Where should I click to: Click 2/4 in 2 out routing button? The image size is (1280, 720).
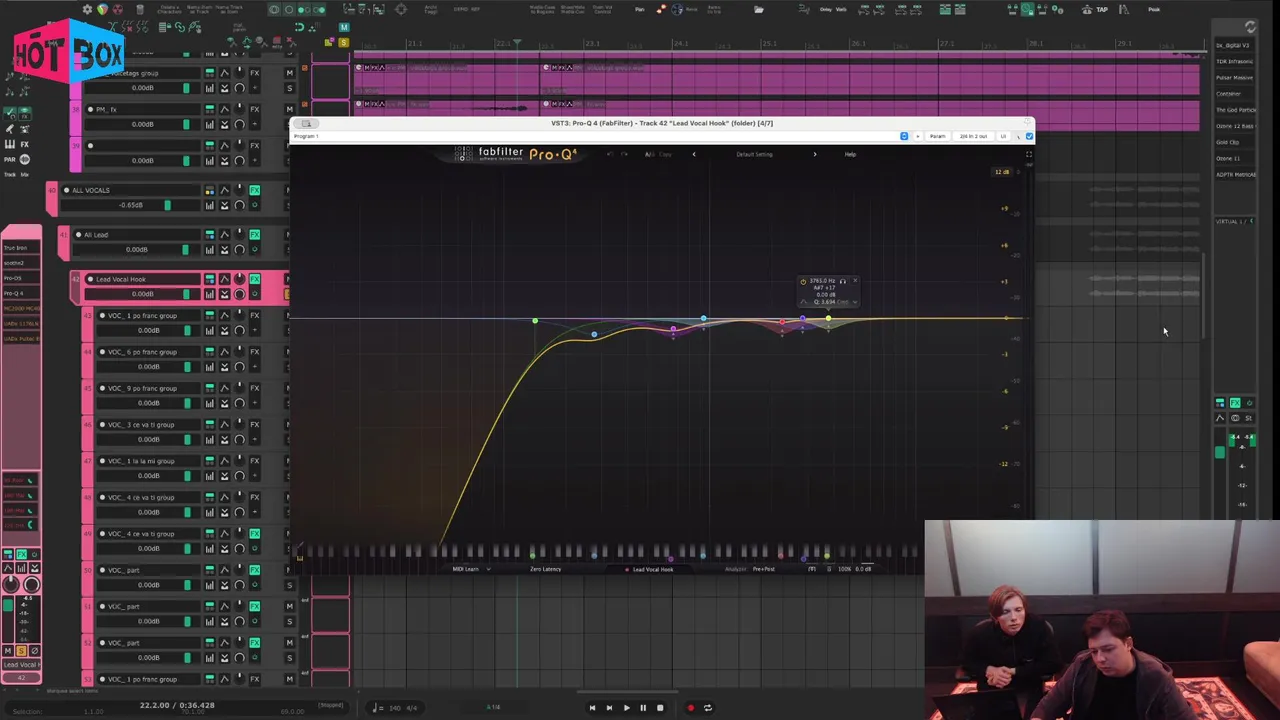point(973,136)
